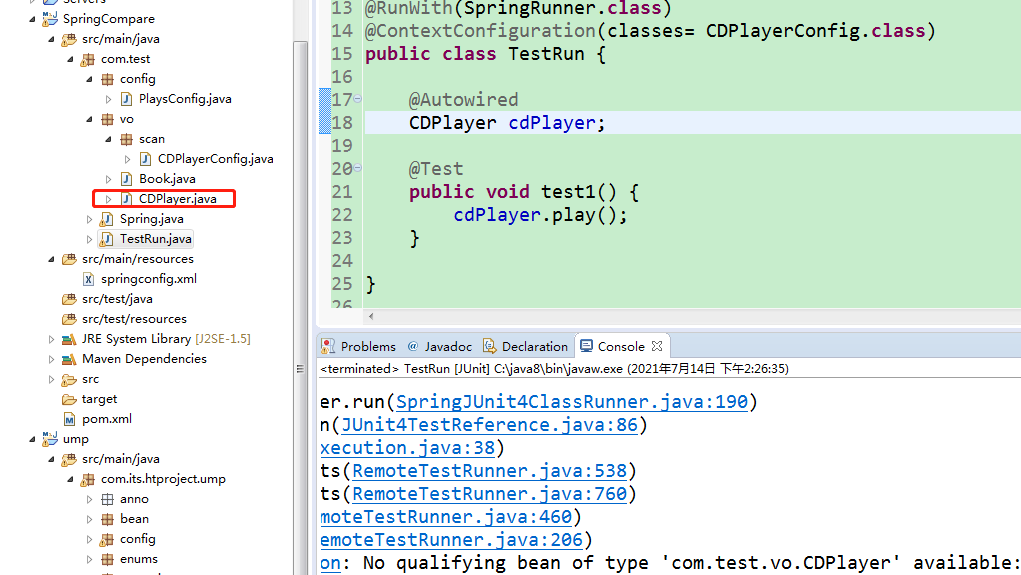Click the CDPlayer.java file icon

coord(127,199)
